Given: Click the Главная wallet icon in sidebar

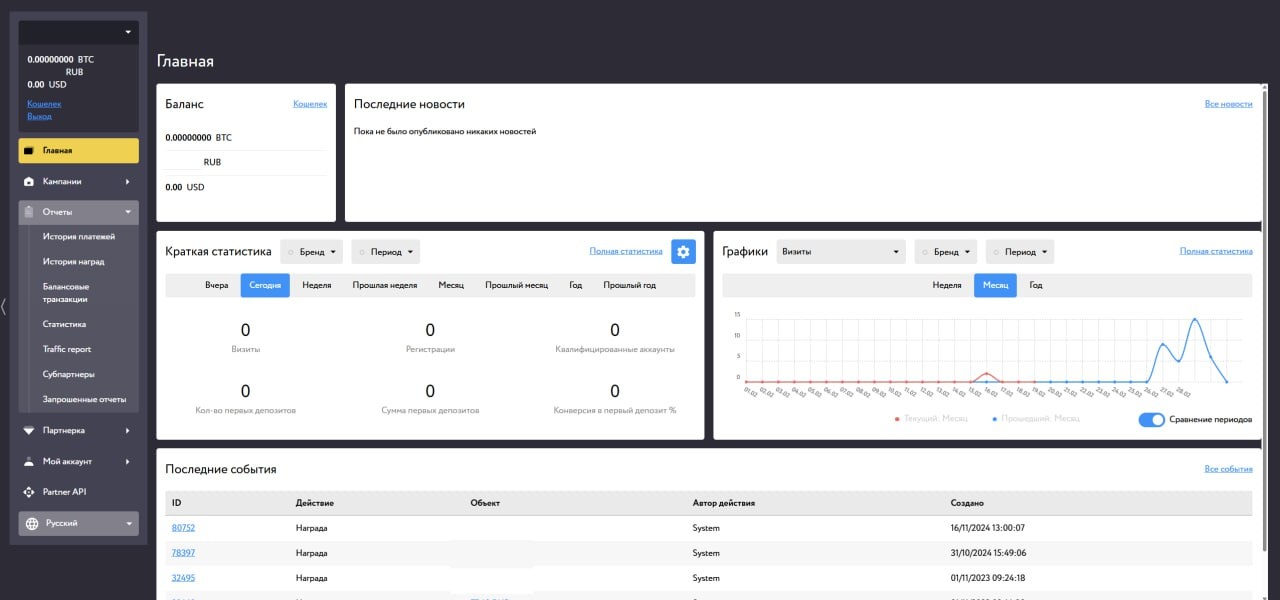Looking at the screenshot, I should pyautogui.click(x=29, y=151).
